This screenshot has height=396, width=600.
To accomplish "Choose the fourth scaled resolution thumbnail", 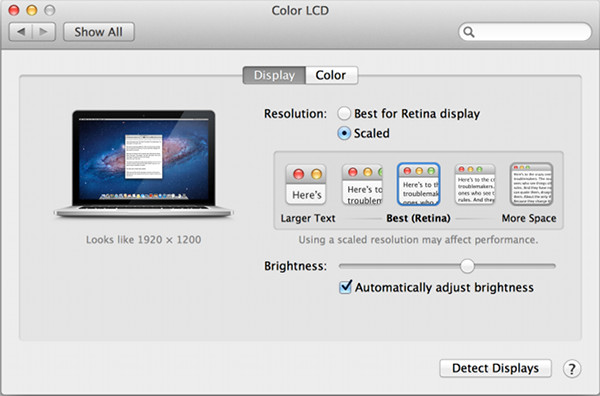I will pos(475,184).
